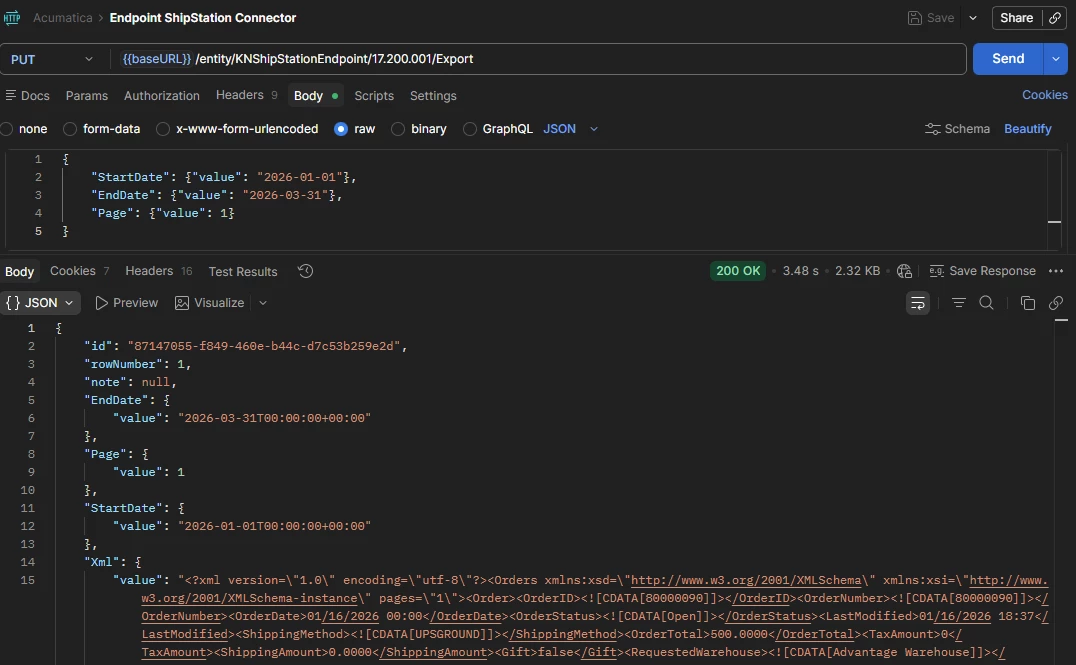Open the request Body tab
Image resolution: width=1076 pixels, height=665 pixels.
point(316,95)
